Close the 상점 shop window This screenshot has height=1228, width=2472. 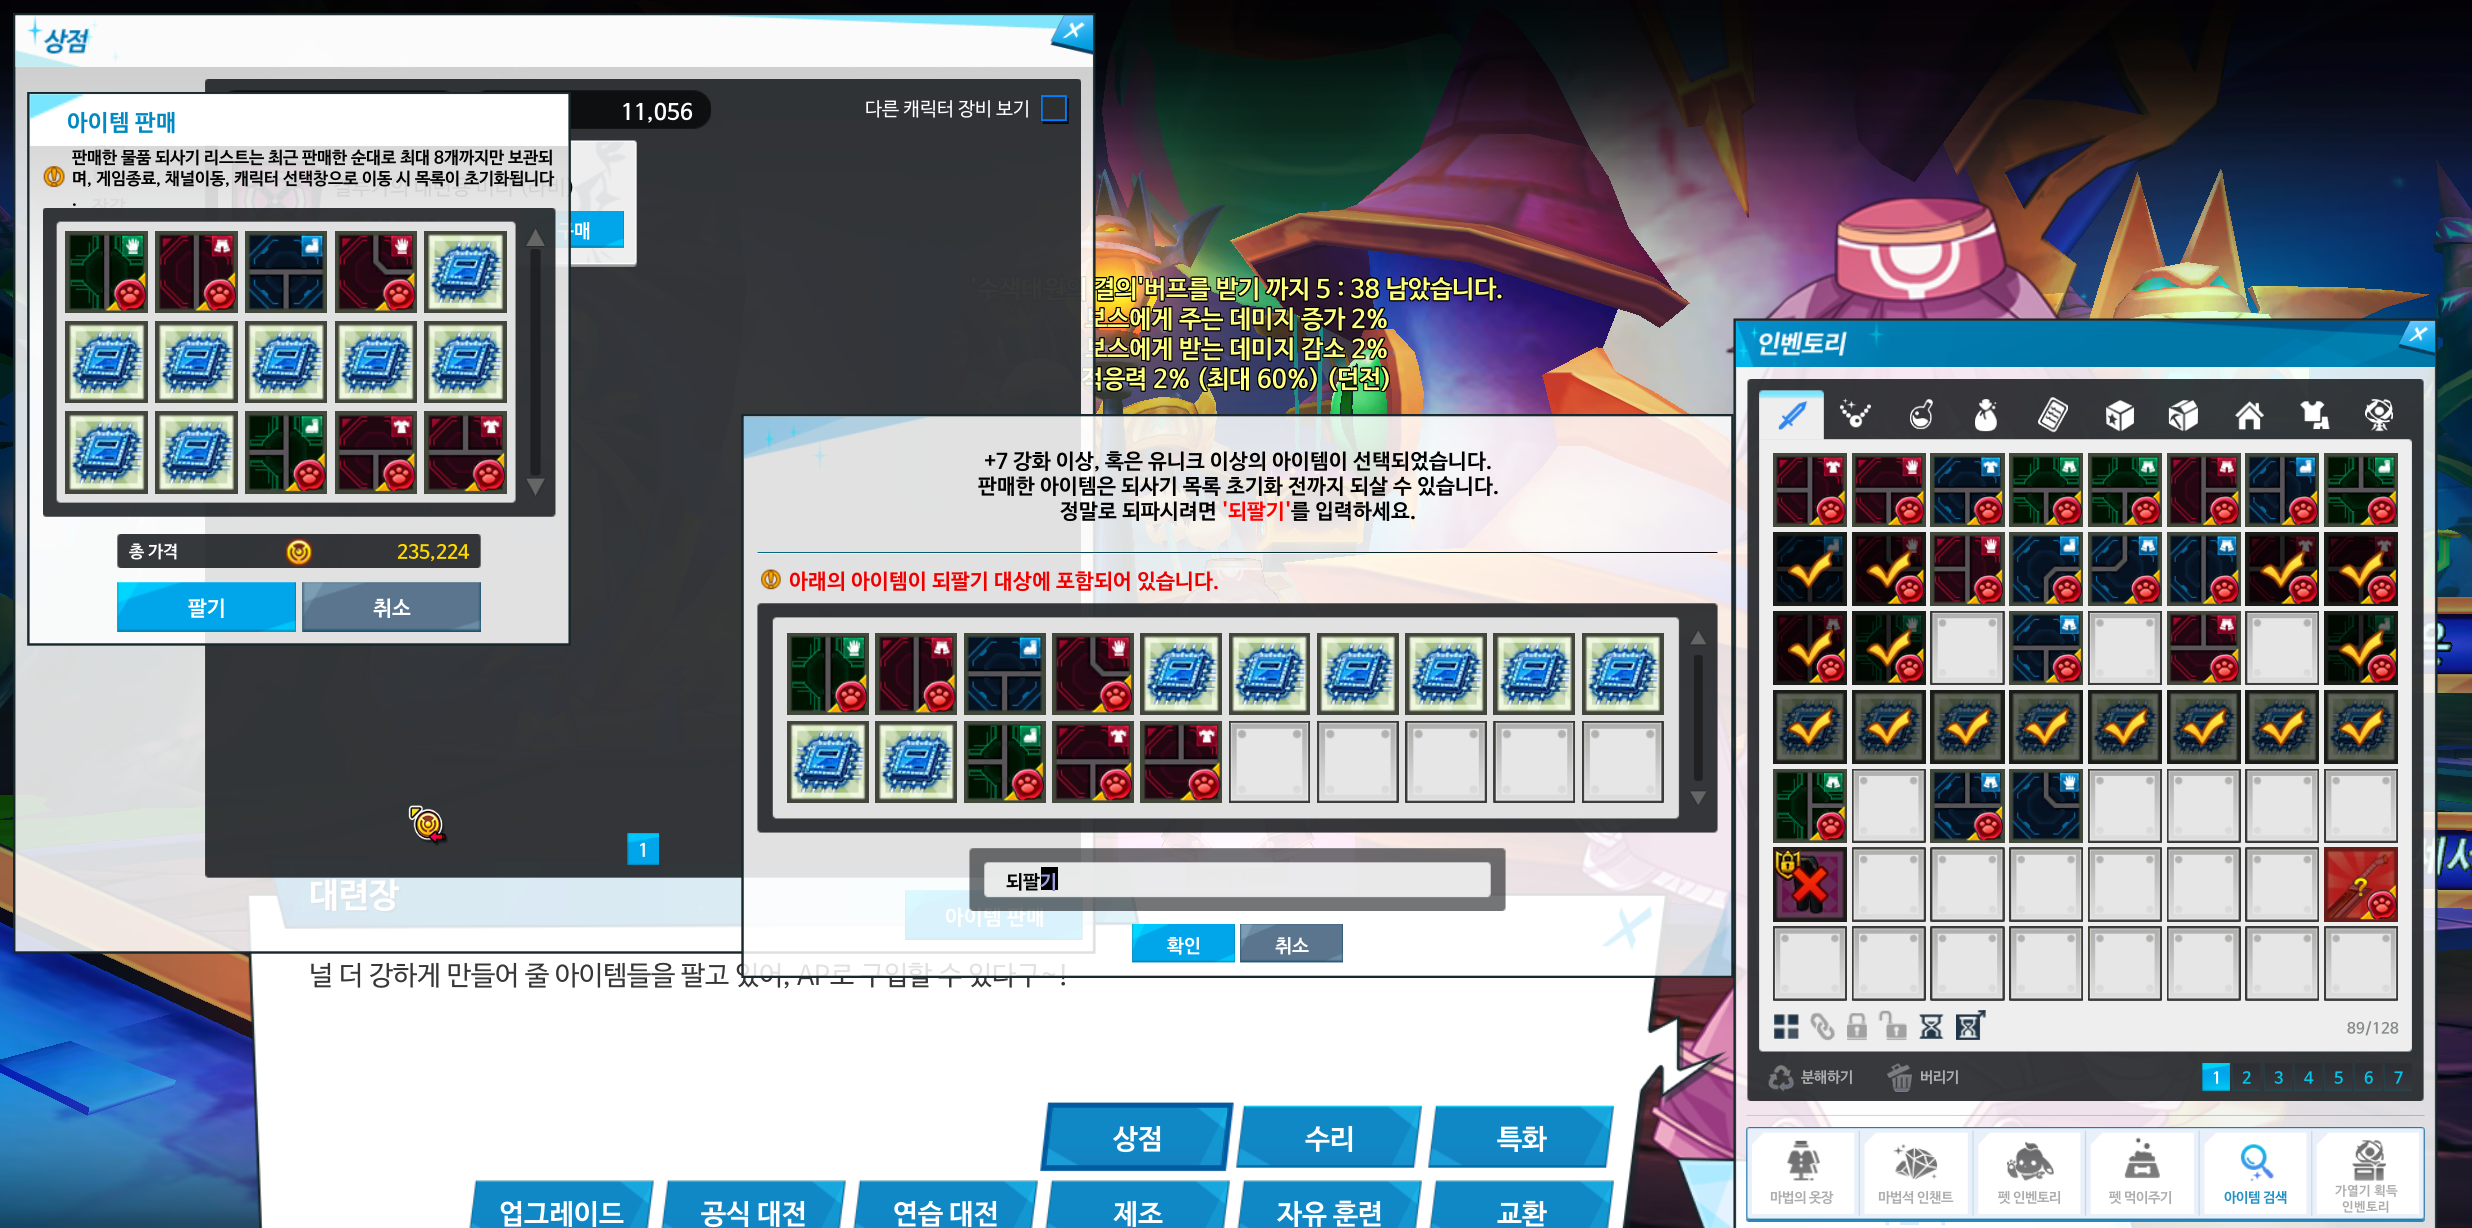1073,31
